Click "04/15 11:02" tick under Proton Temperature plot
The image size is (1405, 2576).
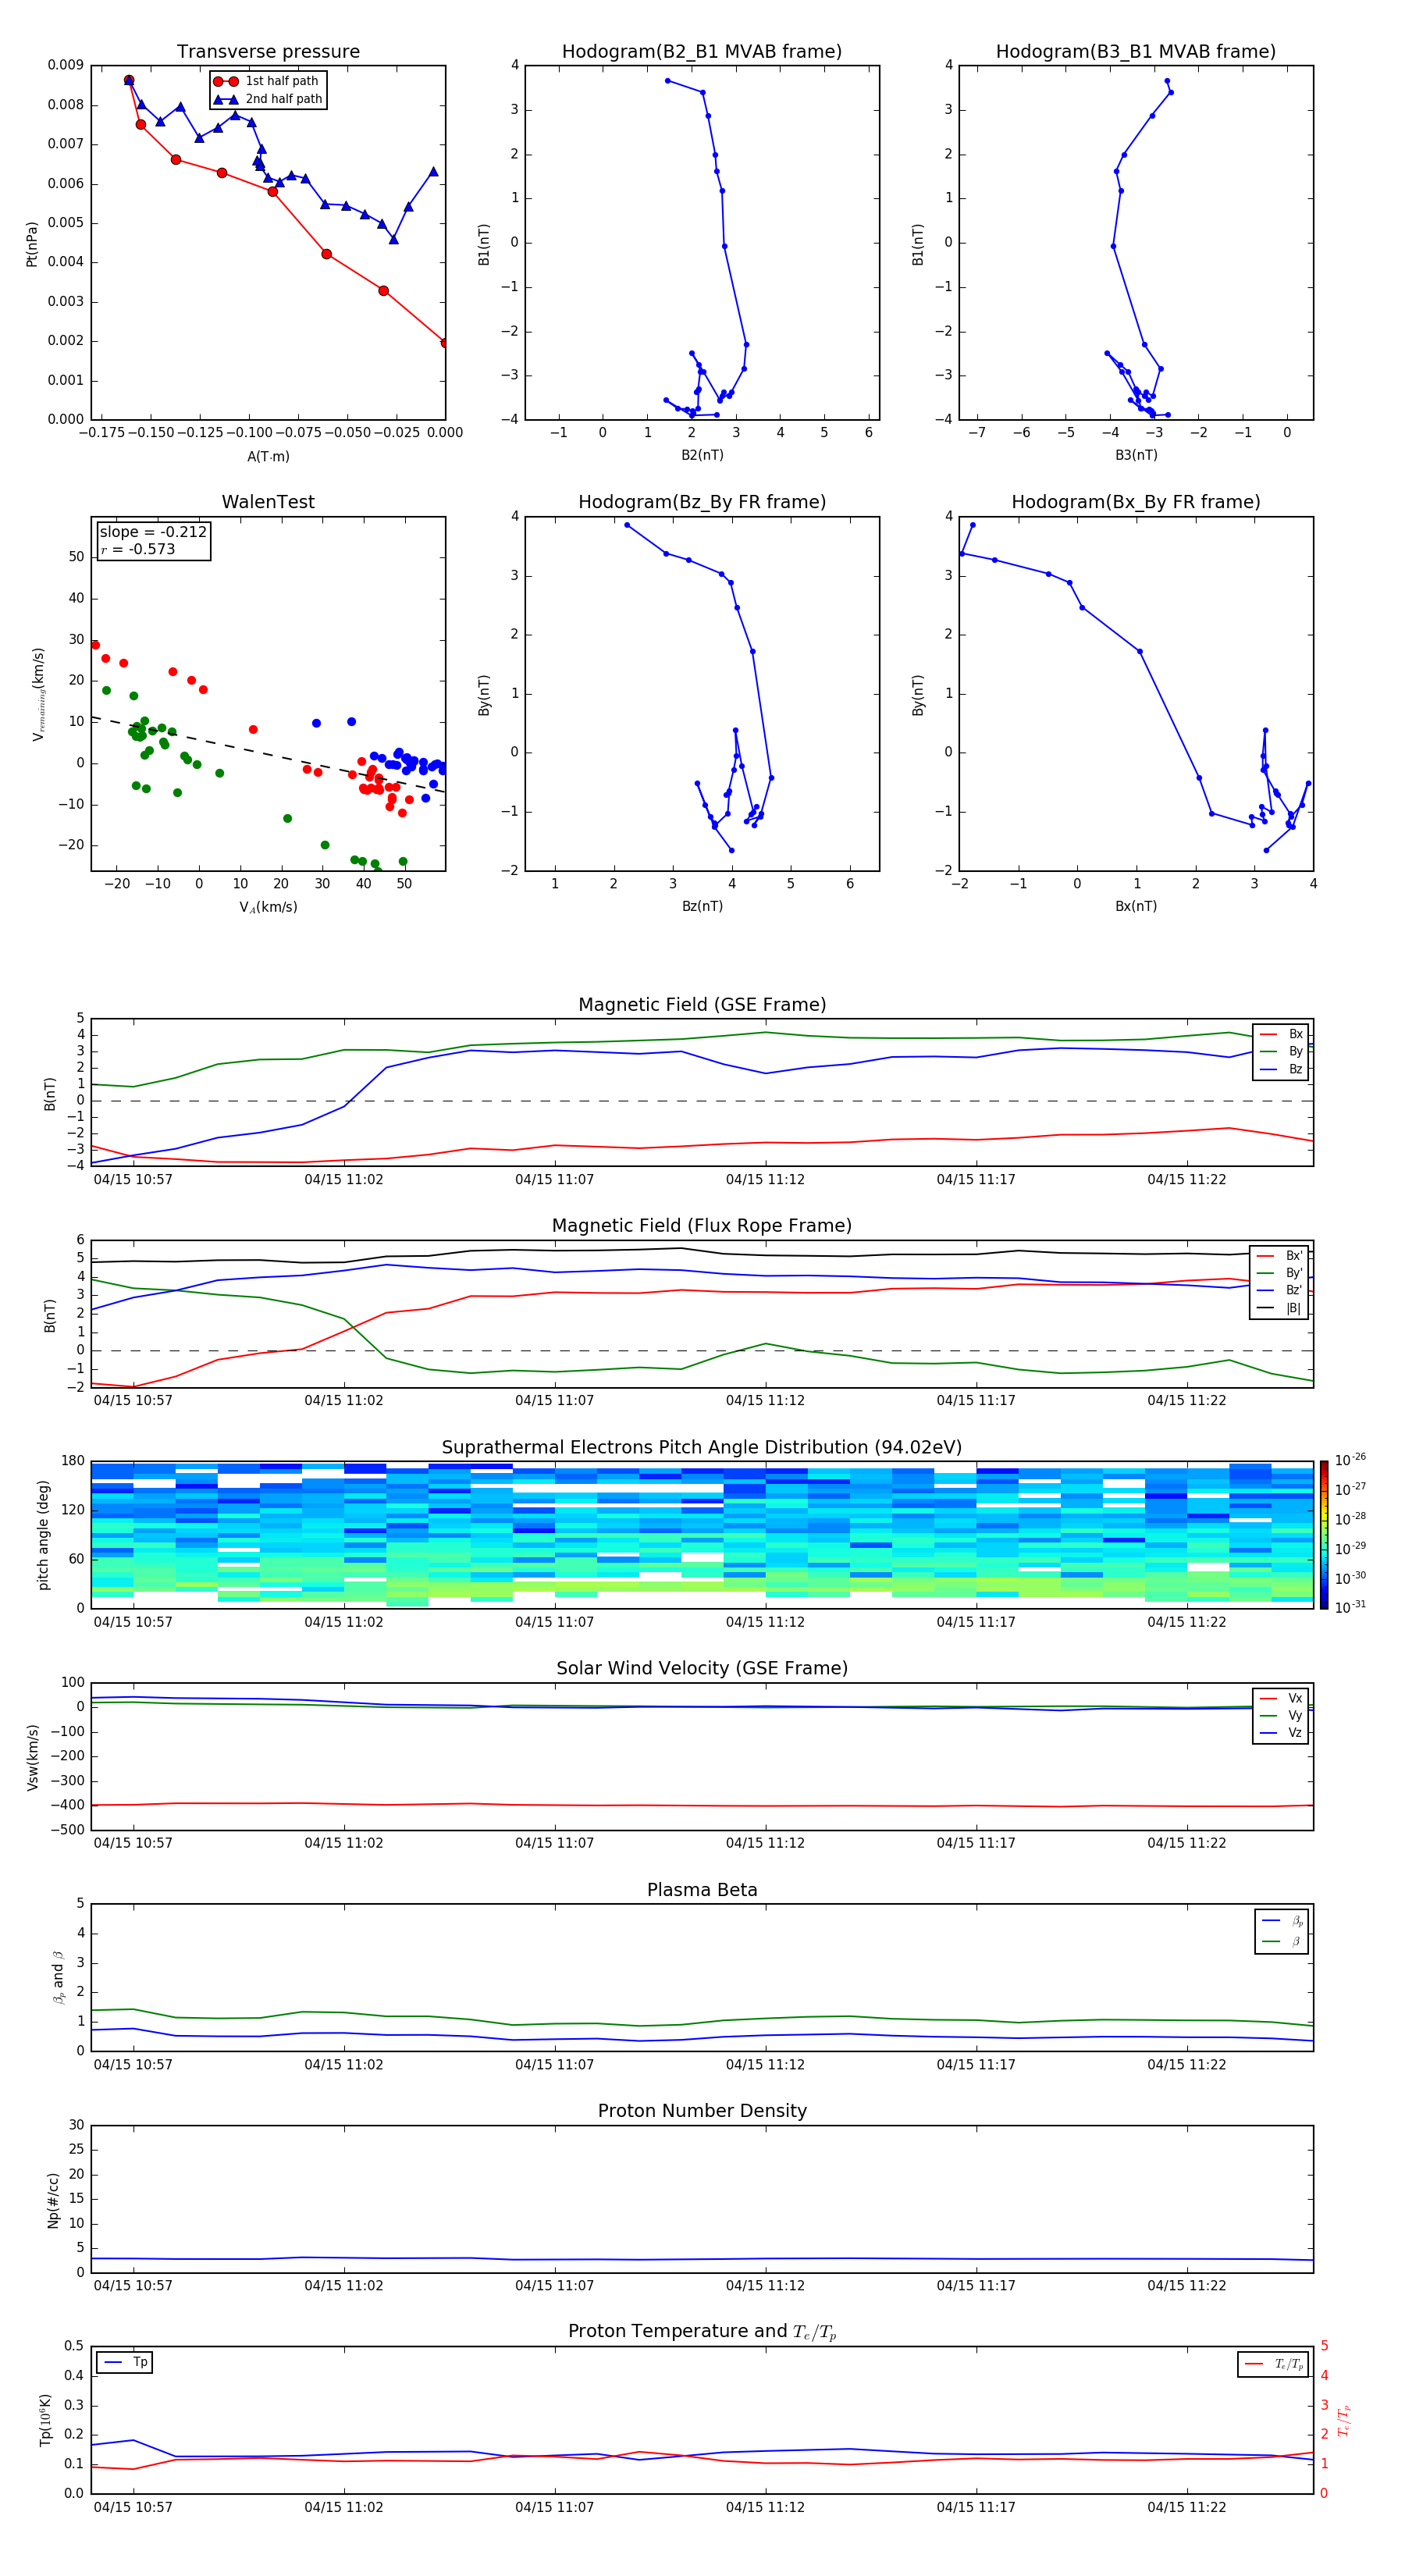(x=344, y=2507)
